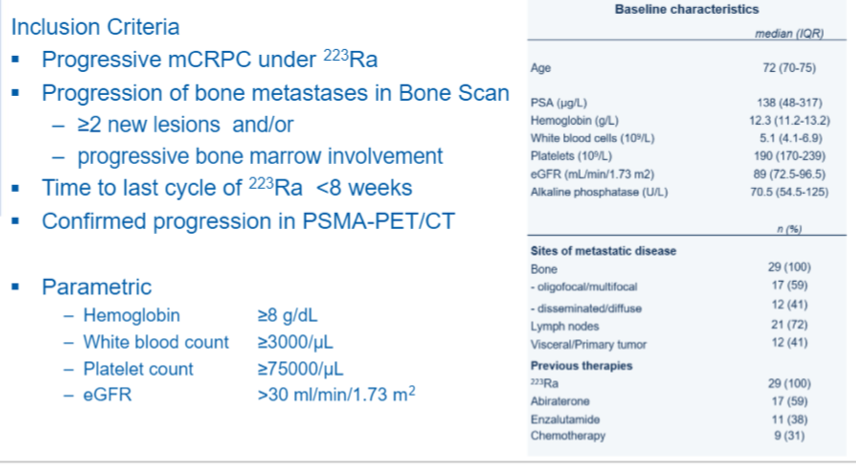Click the 'Alkaline phosphatase (U/L)' row label
This screenshot has width=856, height=470.
click(x=599, y=192)
